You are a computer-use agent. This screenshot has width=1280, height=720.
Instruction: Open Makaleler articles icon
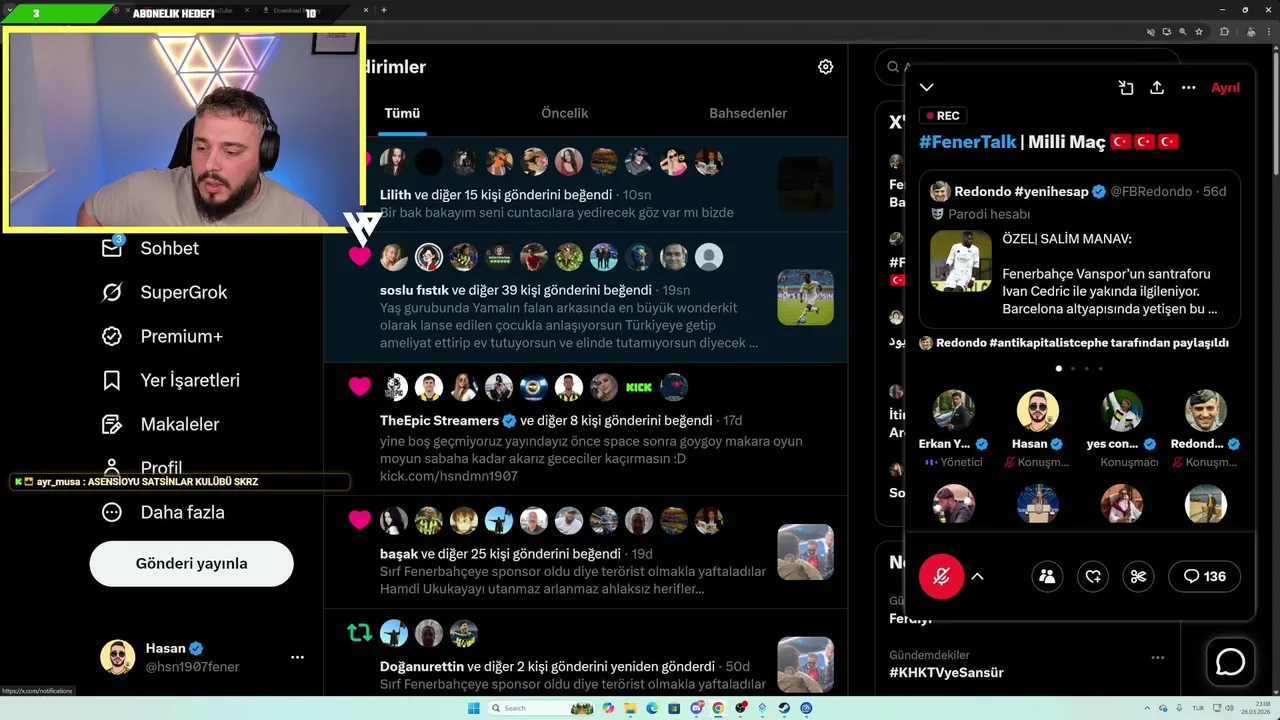tap(112, 424)
